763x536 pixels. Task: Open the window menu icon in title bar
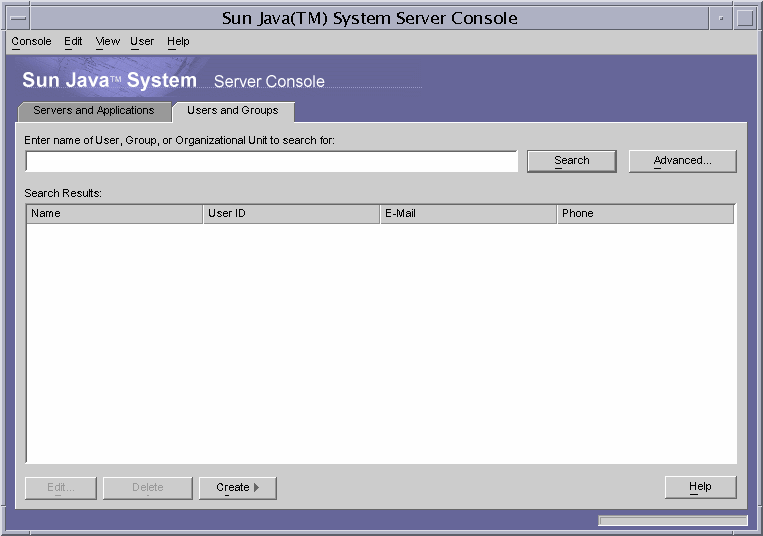tap(18, 18)
